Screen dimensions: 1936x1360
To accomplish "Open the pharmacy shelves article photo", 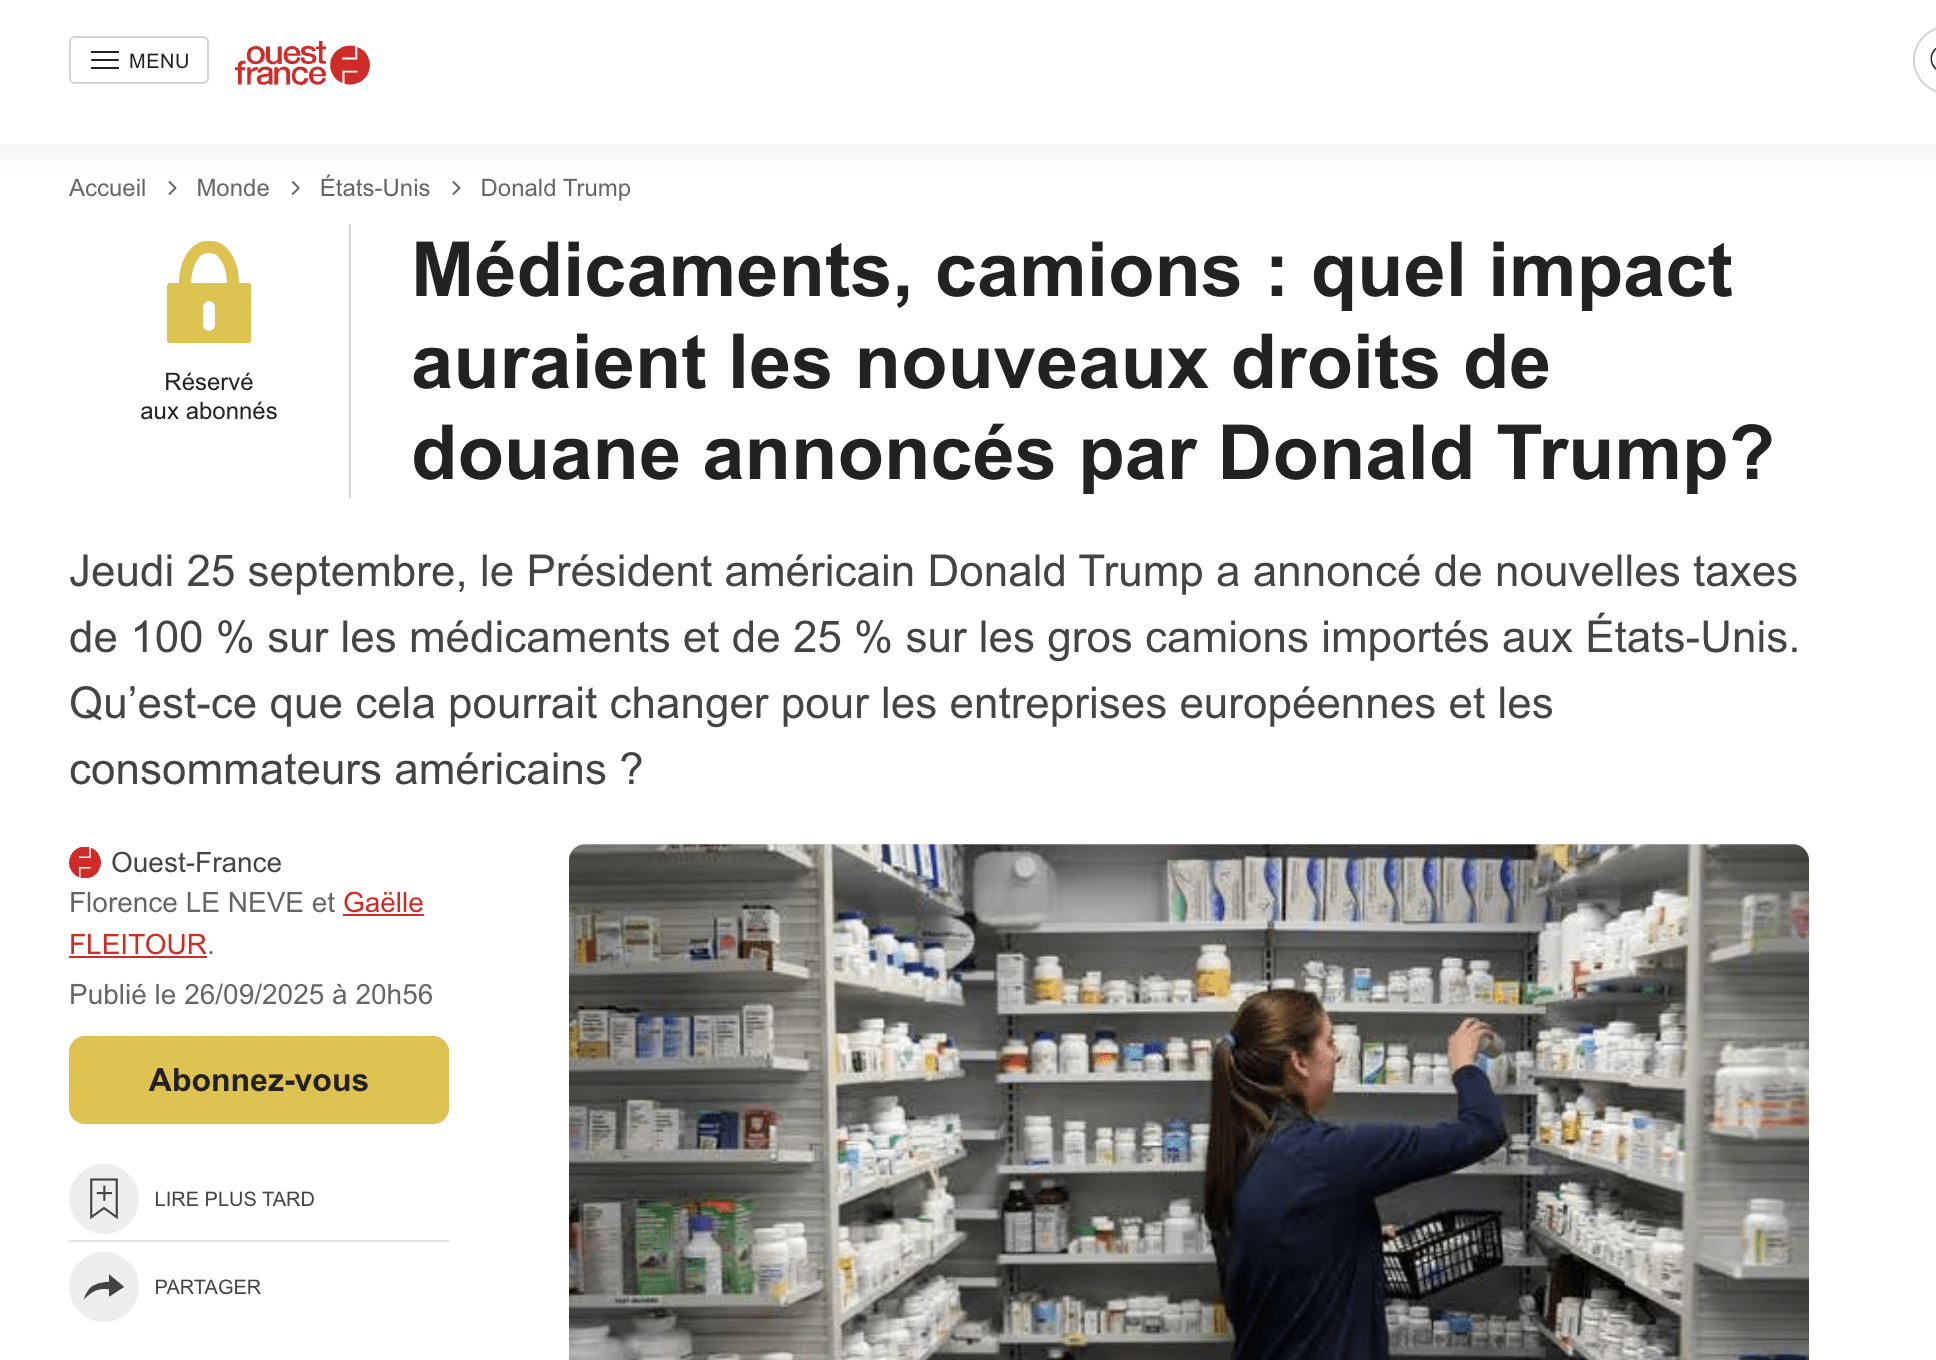I will click(x=1189, y=1102).
